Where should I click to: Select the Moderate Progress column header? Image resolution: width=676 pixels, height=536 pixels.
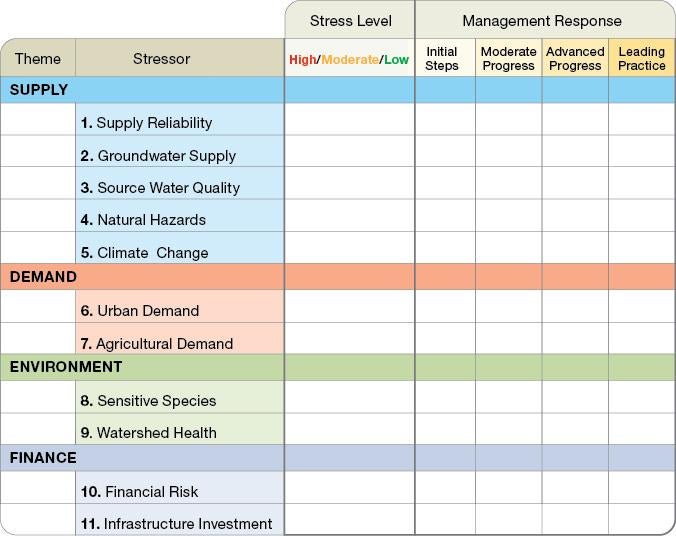pos(508,59)
